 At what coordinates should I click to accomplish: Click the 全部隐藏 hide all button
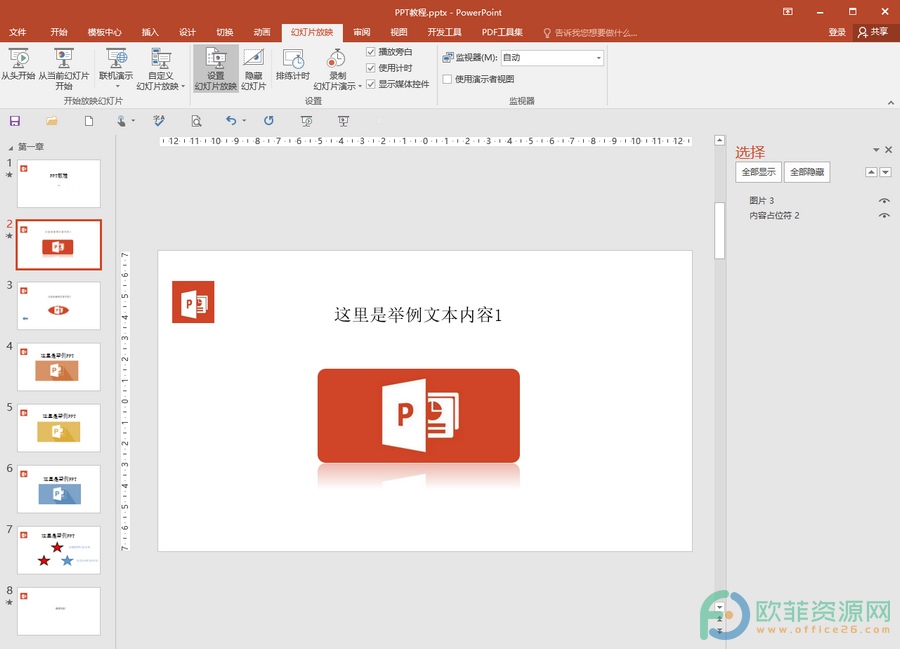(806, 172)
